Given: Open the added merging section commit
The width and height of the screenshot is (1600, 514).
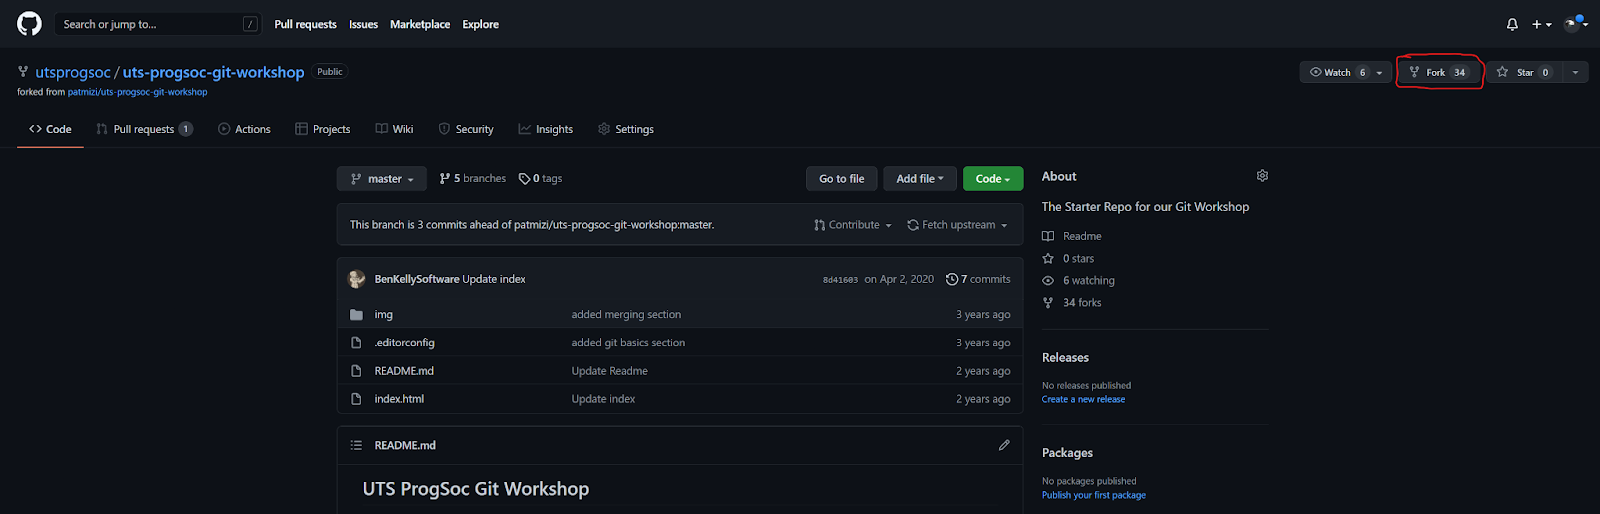Looking at the screenshot, I should (626, 314).
